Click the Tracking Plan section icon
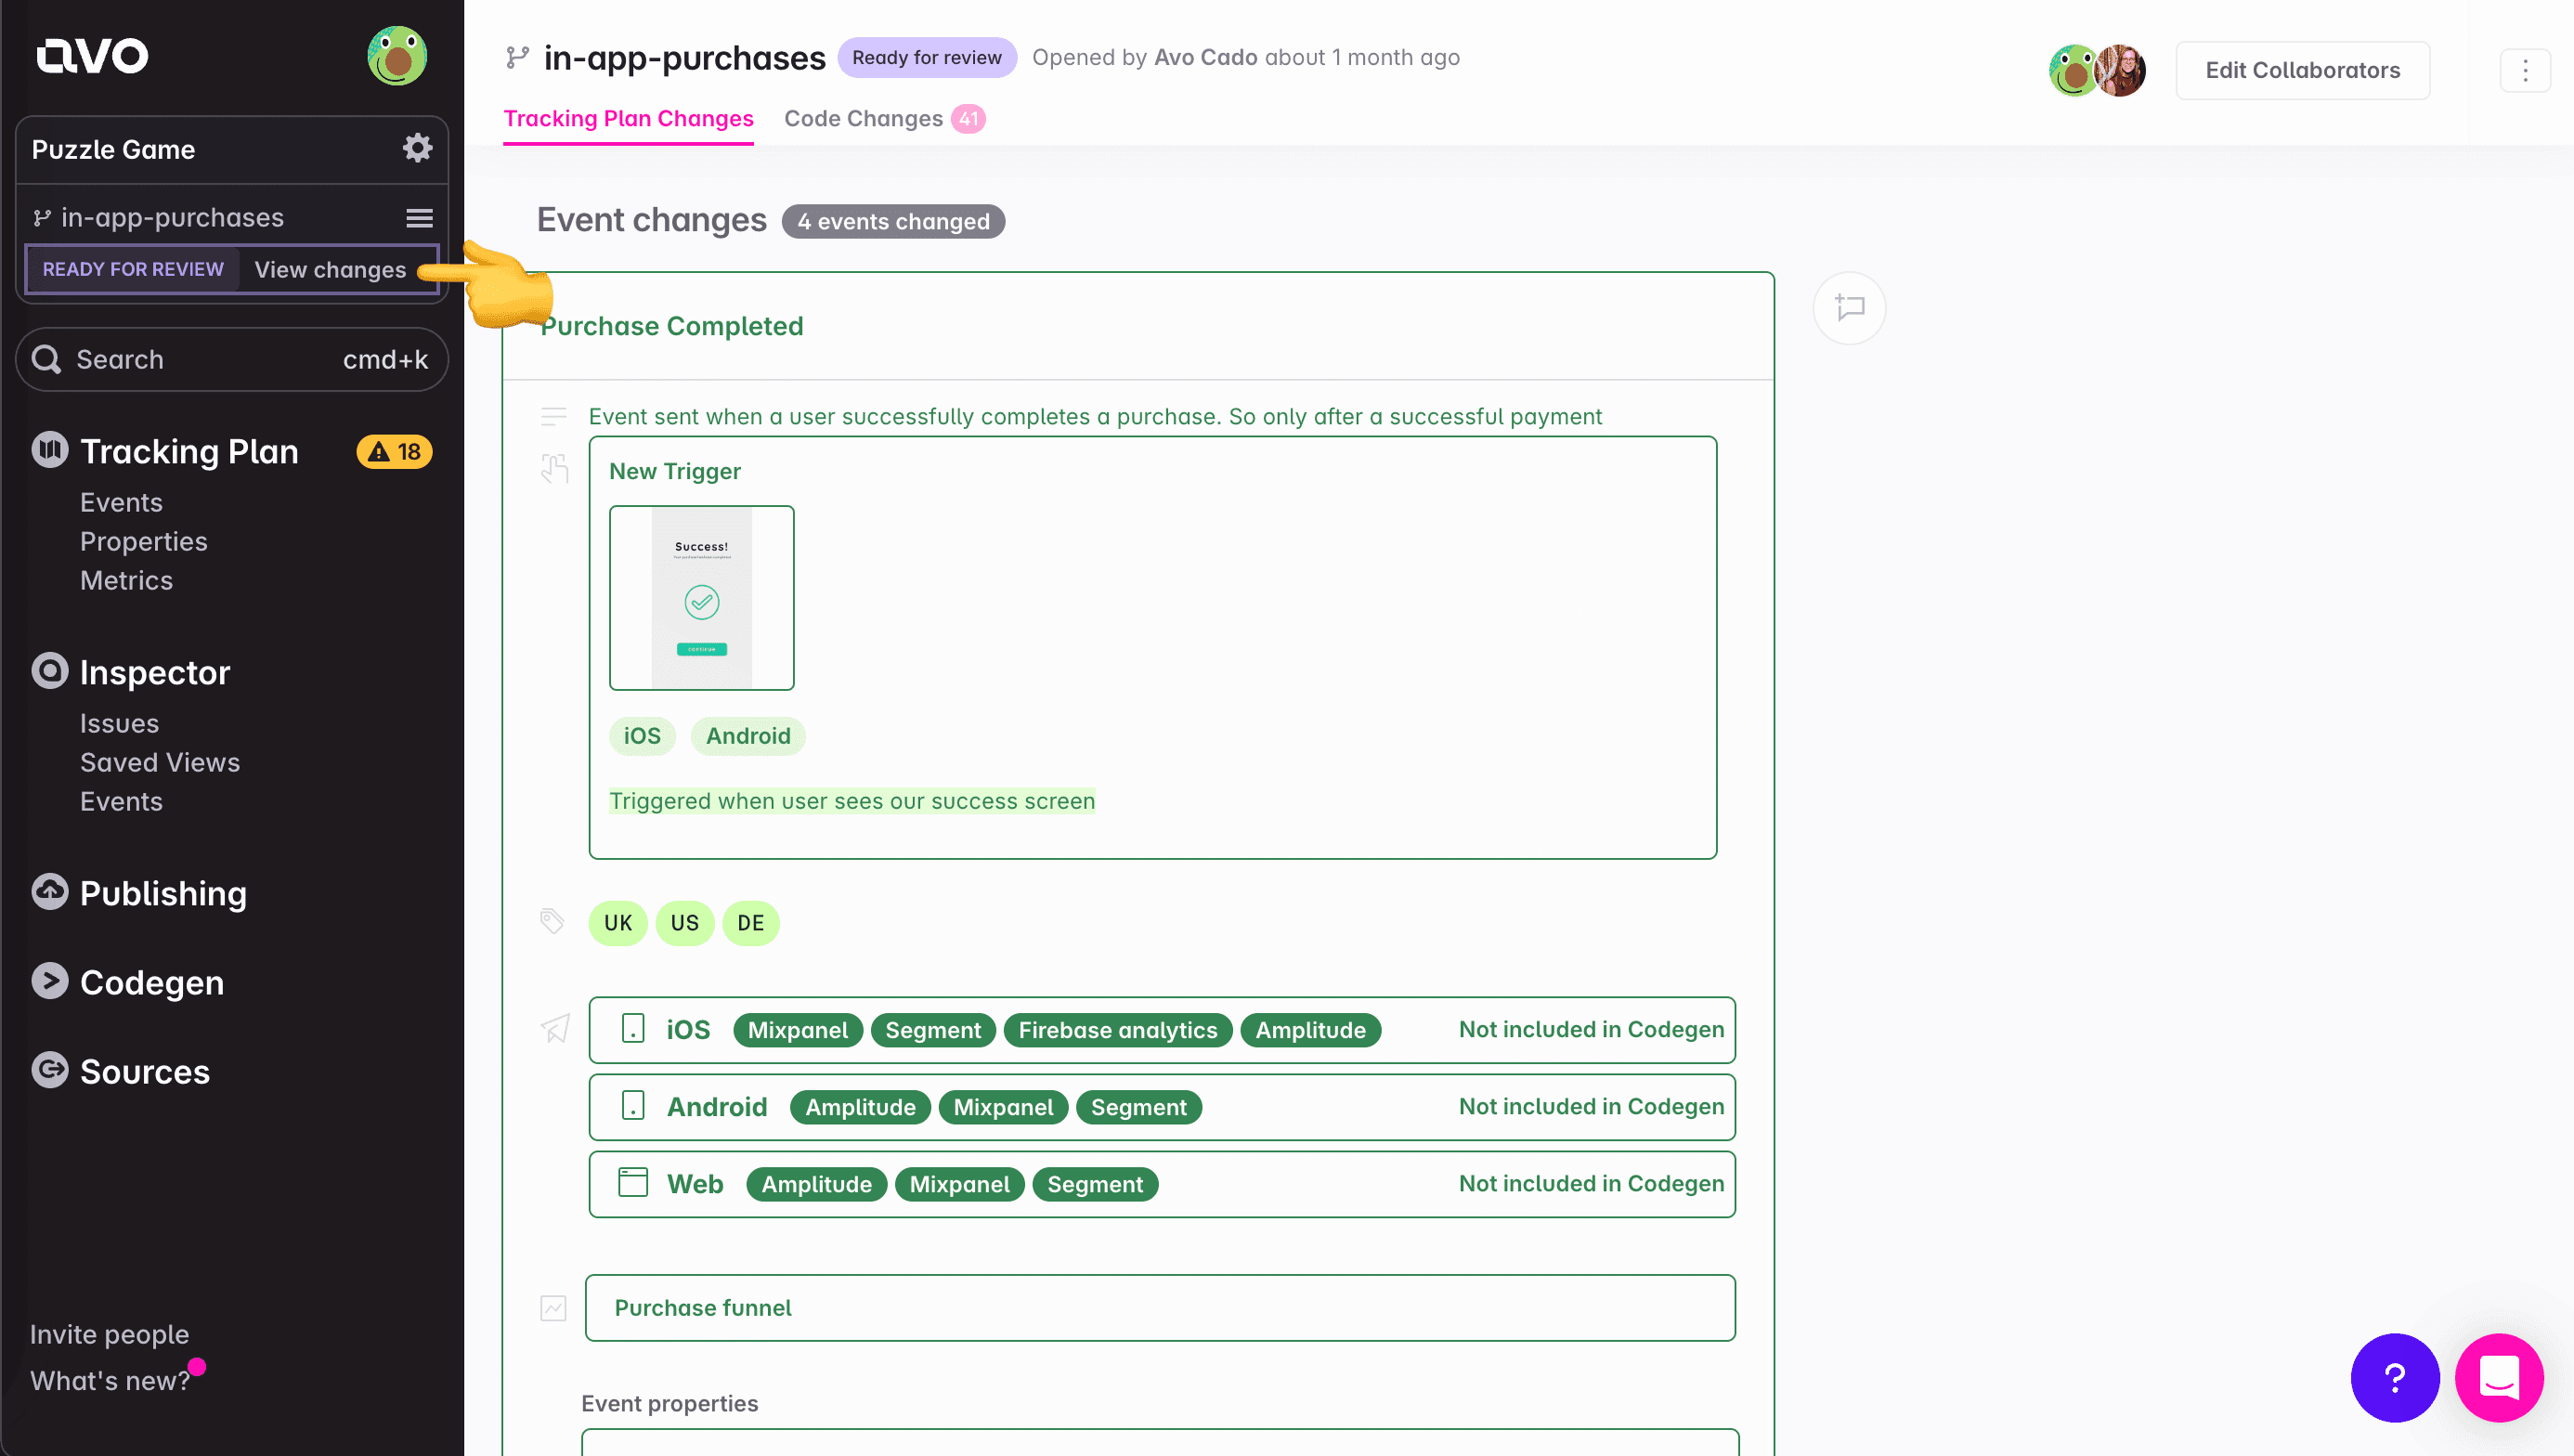The width and height of the screenshot is (2574, 1456). point(49,451)
